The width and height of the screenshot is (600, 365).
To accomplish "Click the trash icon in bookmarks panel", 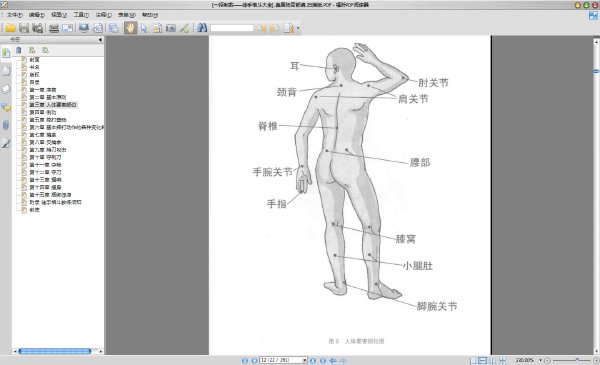I will pyautogui.click(x=18, y=50).
